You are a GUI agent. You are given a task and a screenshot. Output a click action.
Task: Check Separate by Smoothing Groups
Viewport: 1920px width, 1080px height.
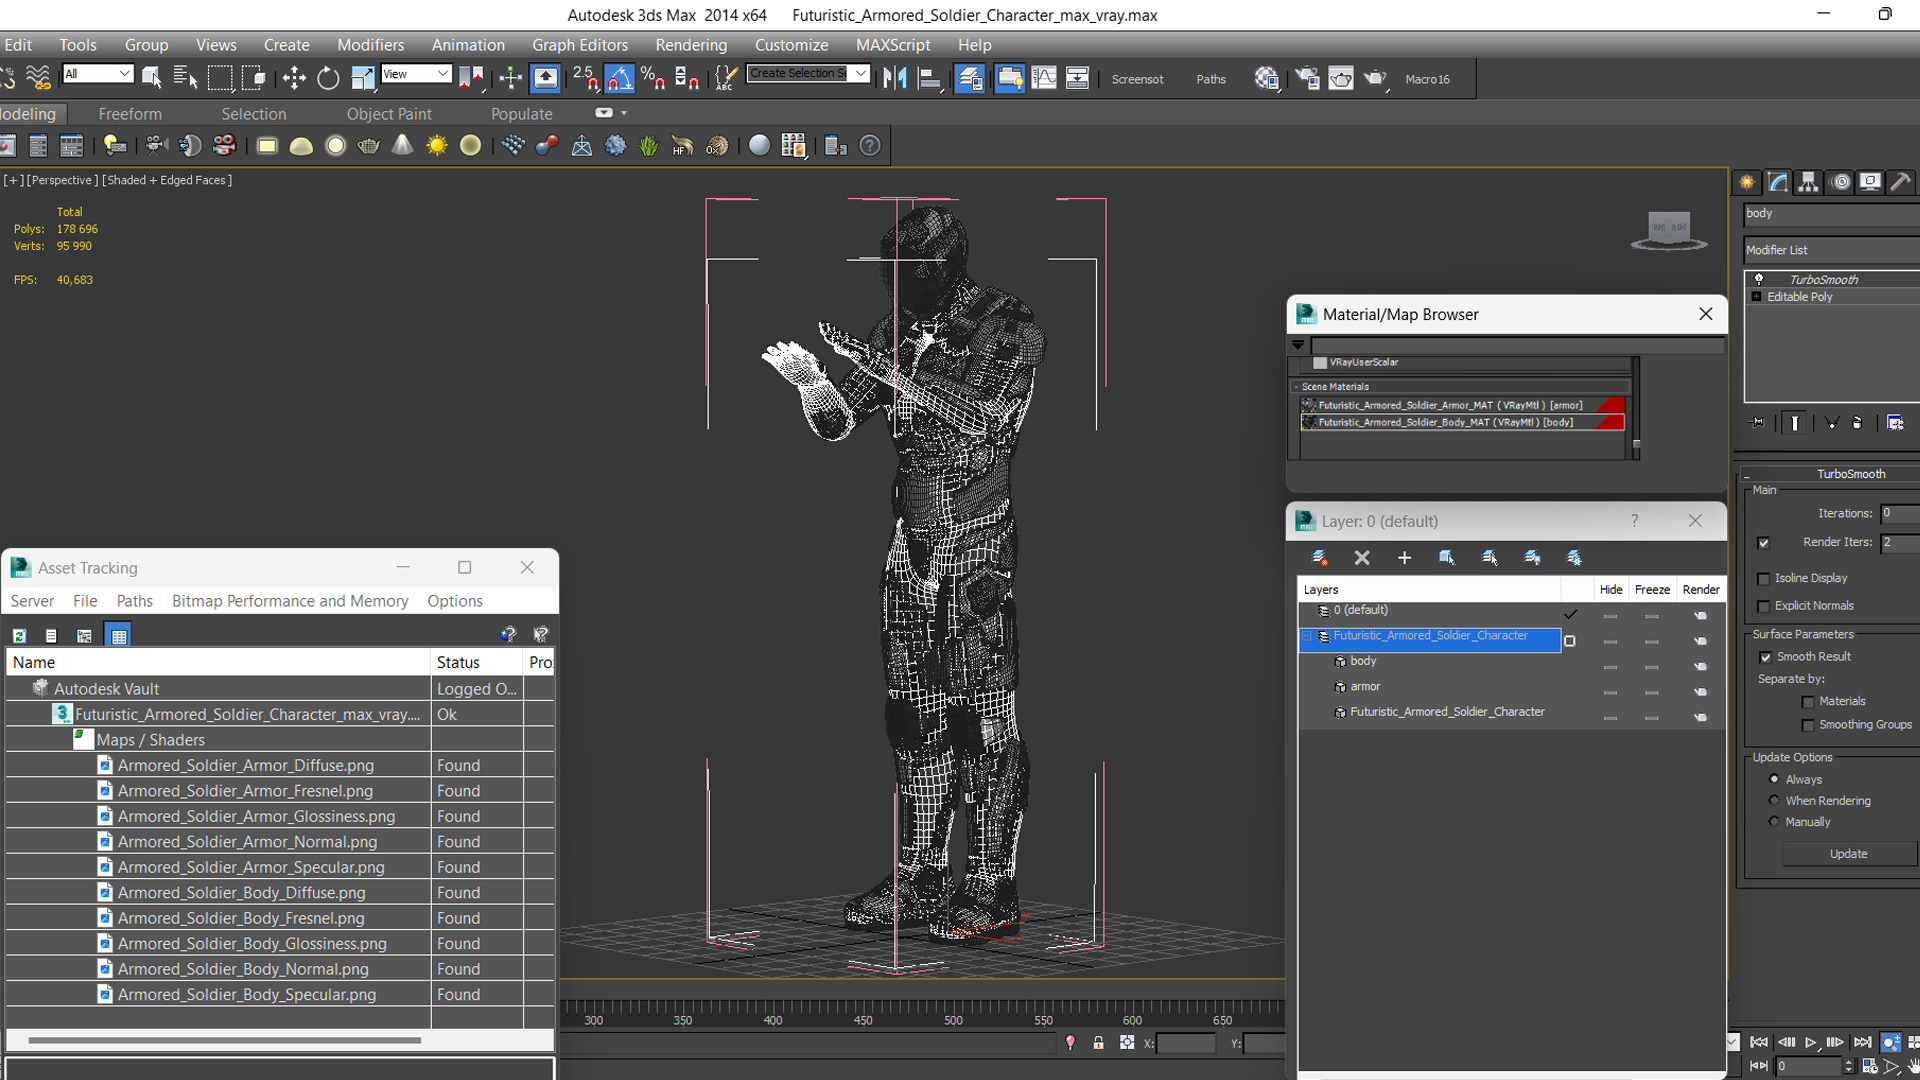click(x=1808, y=725)
